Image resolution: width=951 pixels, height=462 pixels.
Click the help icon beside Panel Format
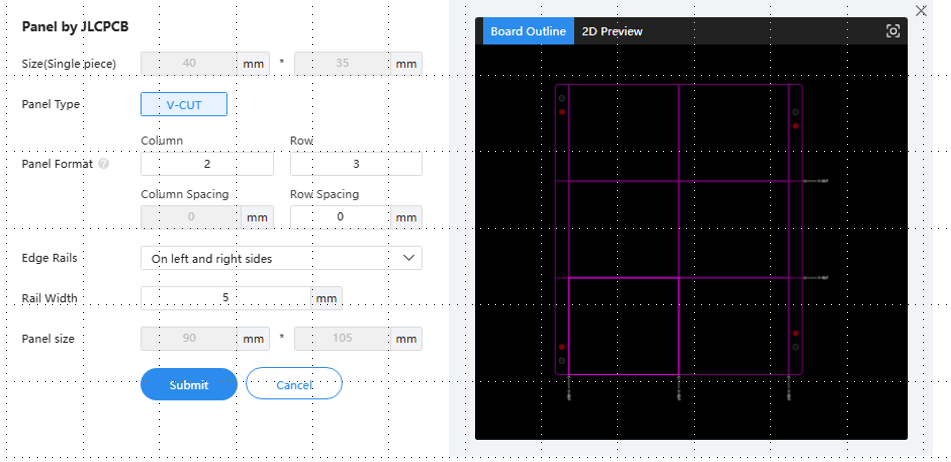pyautogui.click(x=104, y=164)
